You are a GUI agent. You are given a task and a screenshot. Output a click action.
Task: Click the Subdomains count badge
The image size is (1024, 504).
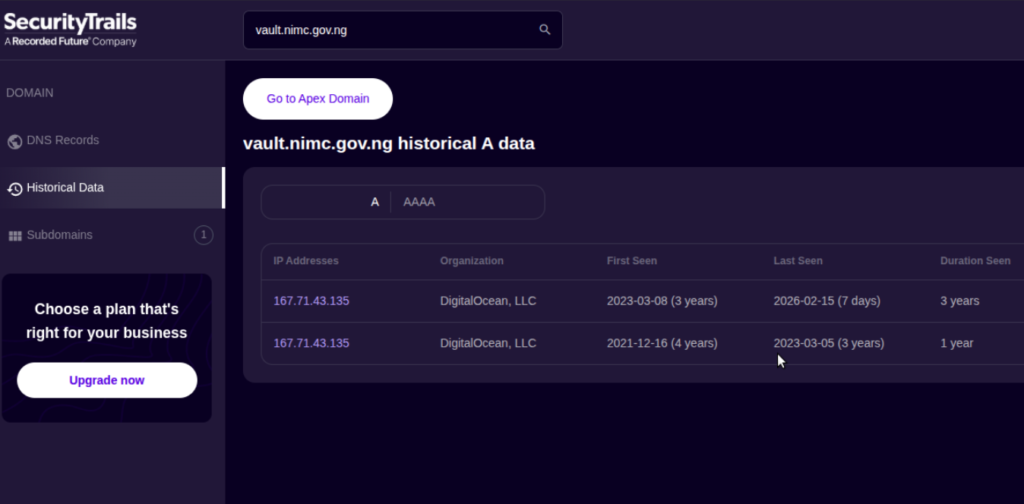[203, 235]
